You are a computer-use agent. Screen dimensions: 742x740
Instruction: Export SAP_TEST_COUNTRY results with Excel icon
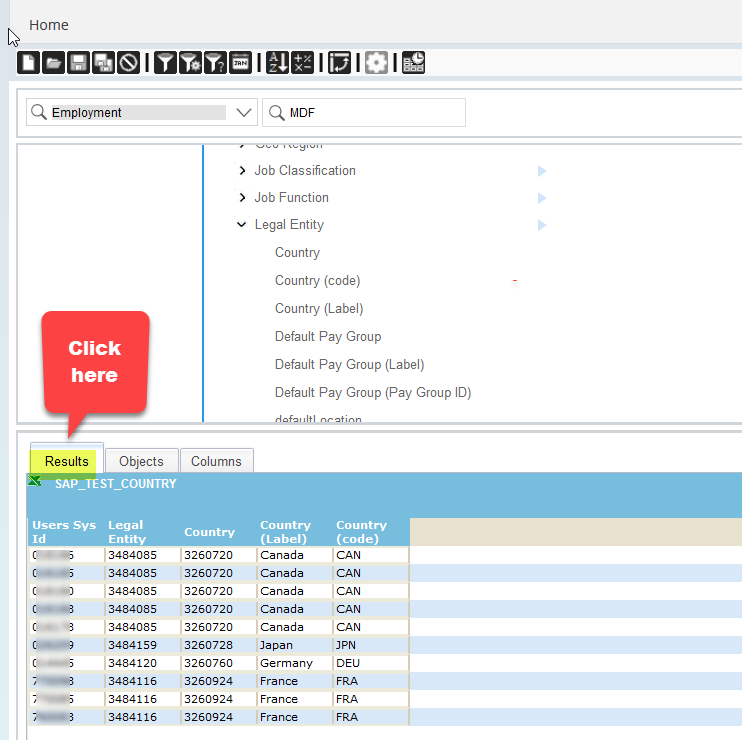click(x=35, y=482)
